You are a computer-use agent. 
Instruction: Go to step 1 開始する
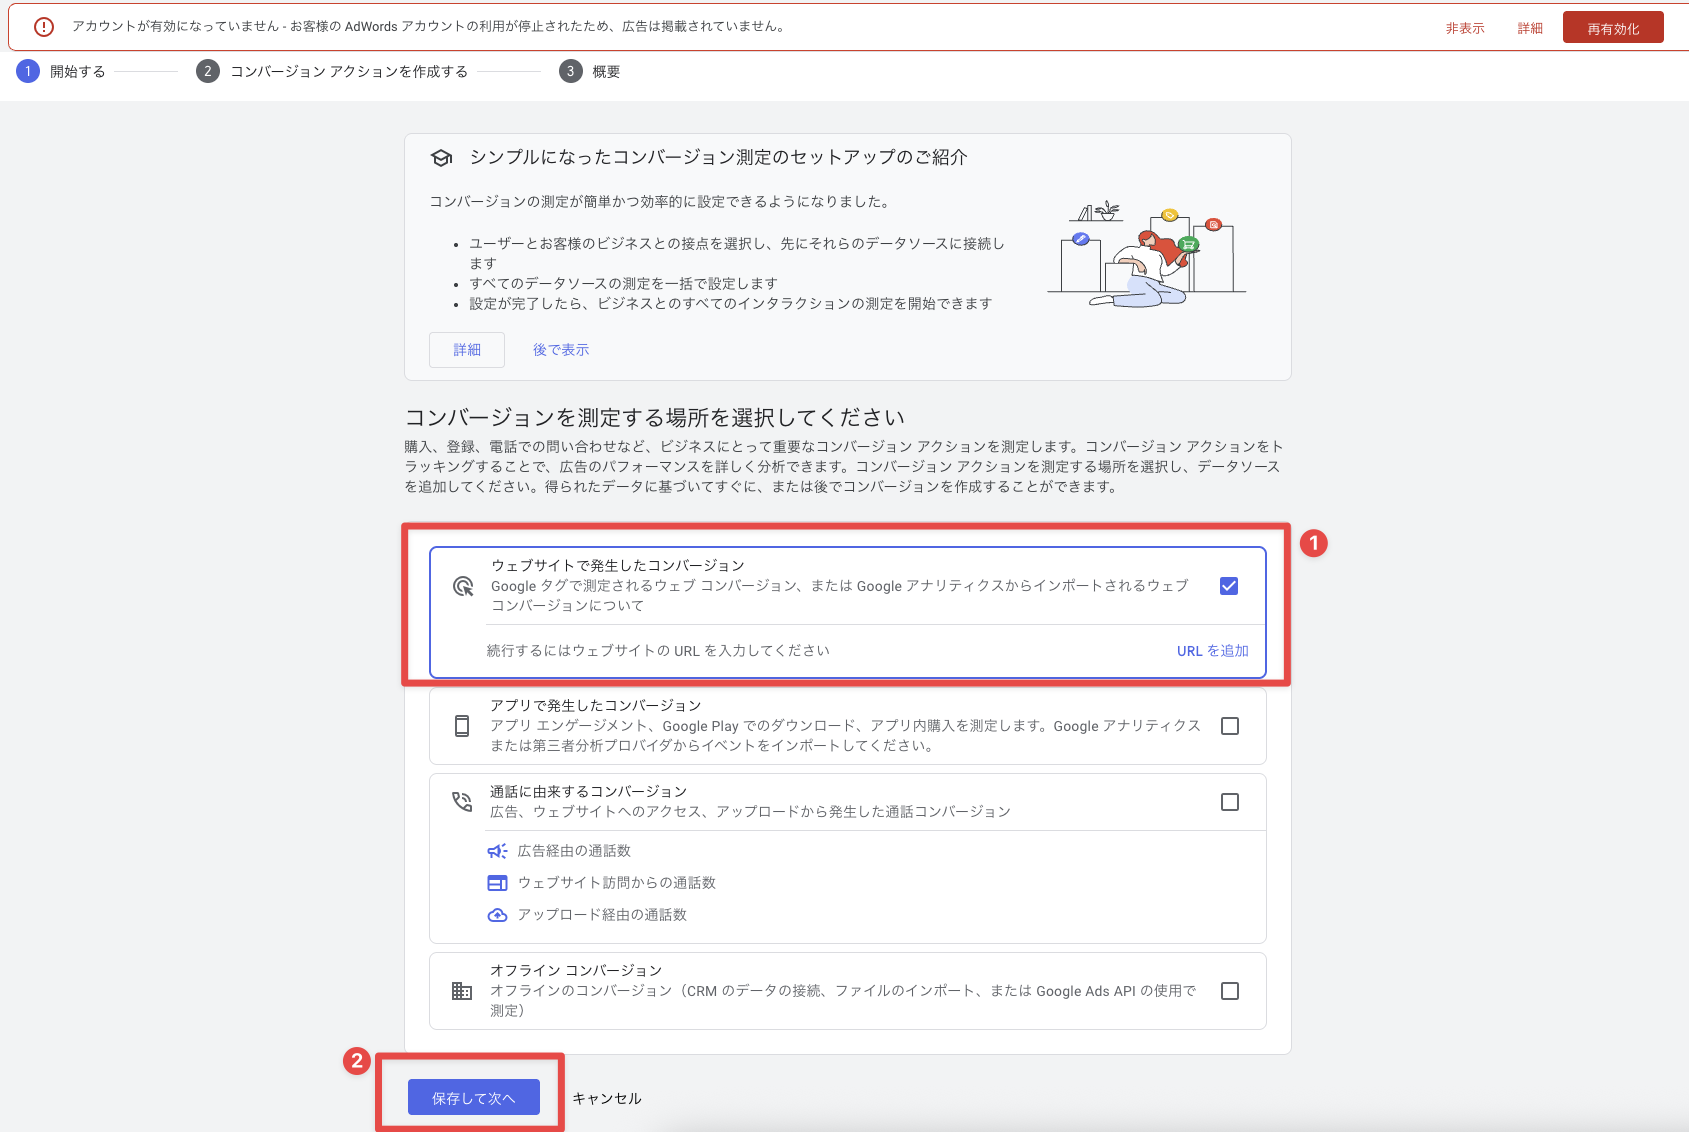pyautogui.click(x=62, y=71)
